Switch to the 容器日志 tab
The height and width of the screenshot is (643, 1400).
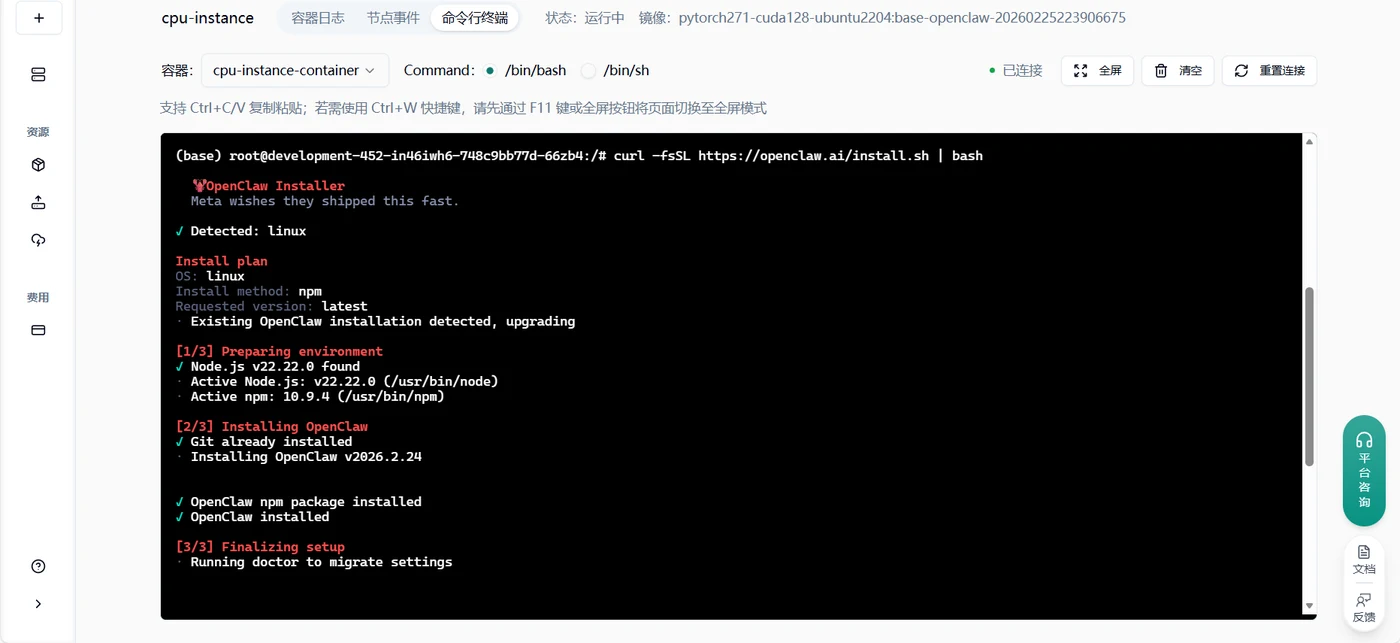pos(318,18)
